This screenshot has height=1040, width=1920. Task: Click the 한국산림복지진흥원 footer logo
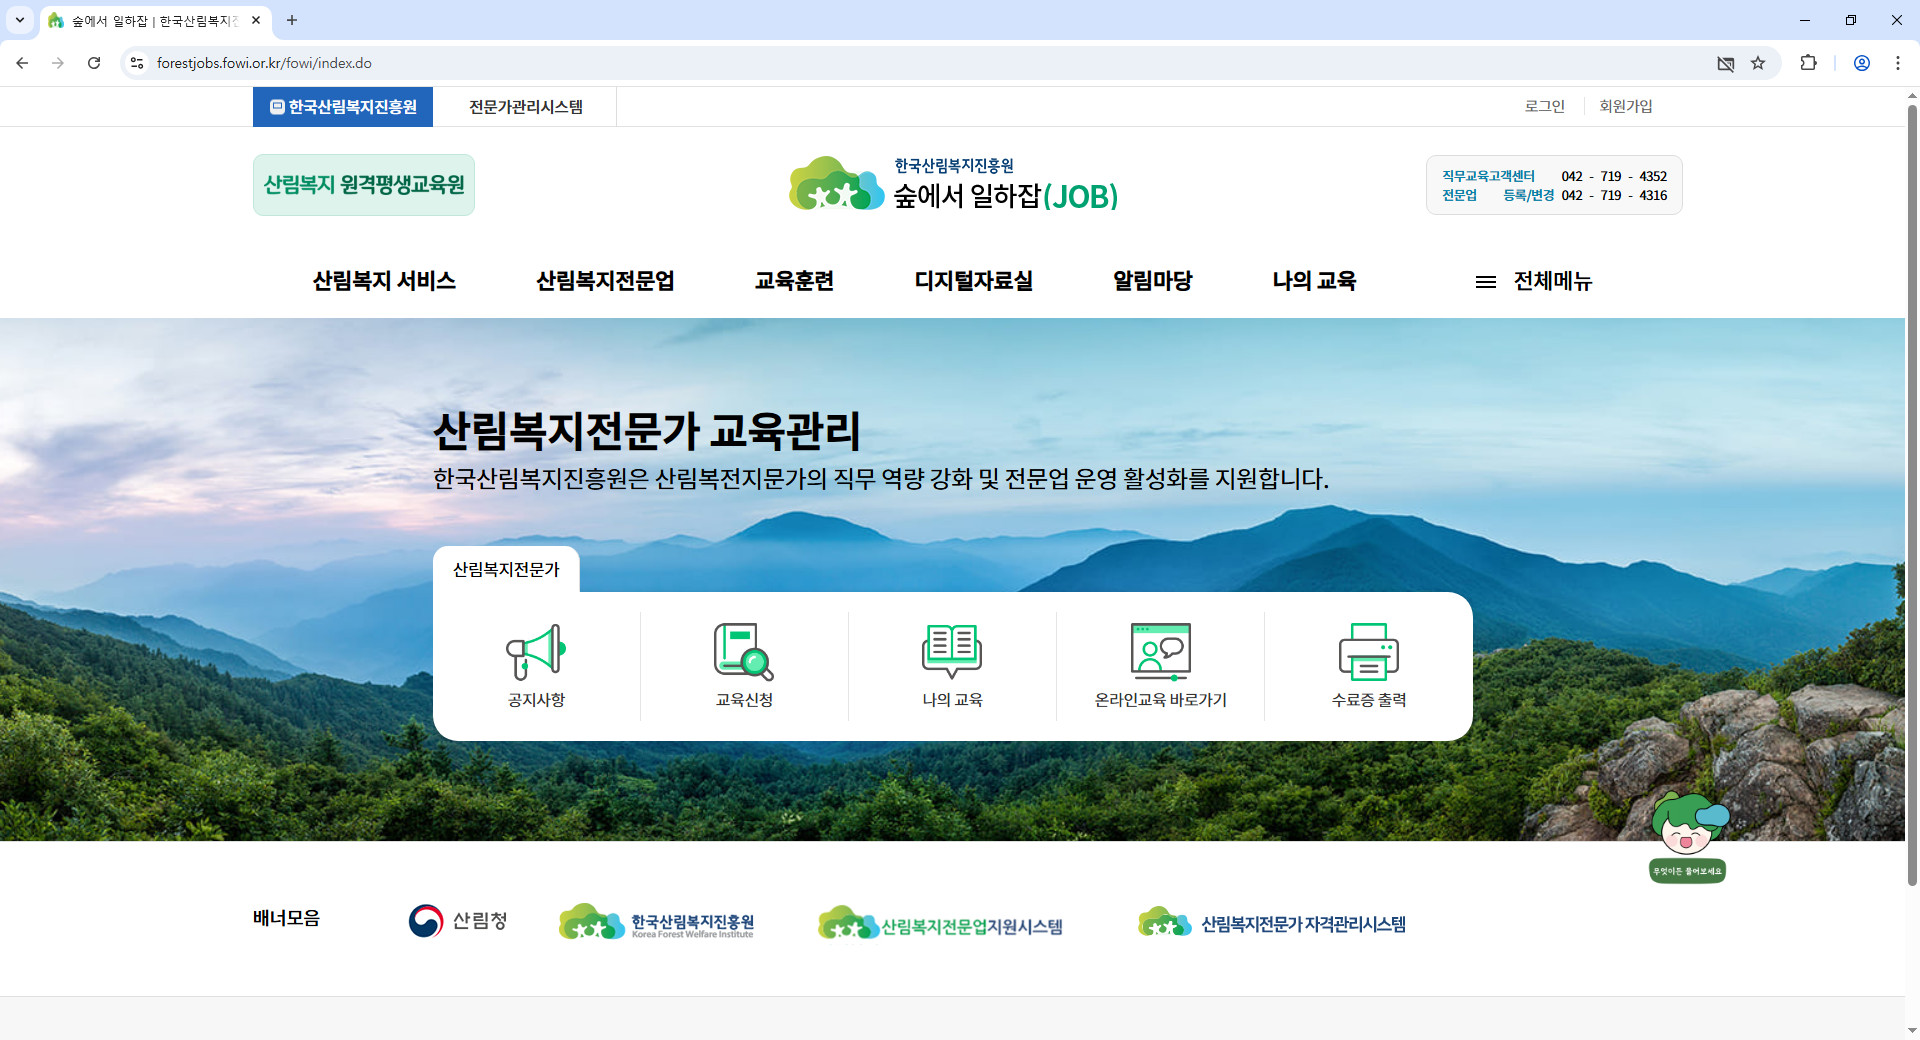(657, 921)
